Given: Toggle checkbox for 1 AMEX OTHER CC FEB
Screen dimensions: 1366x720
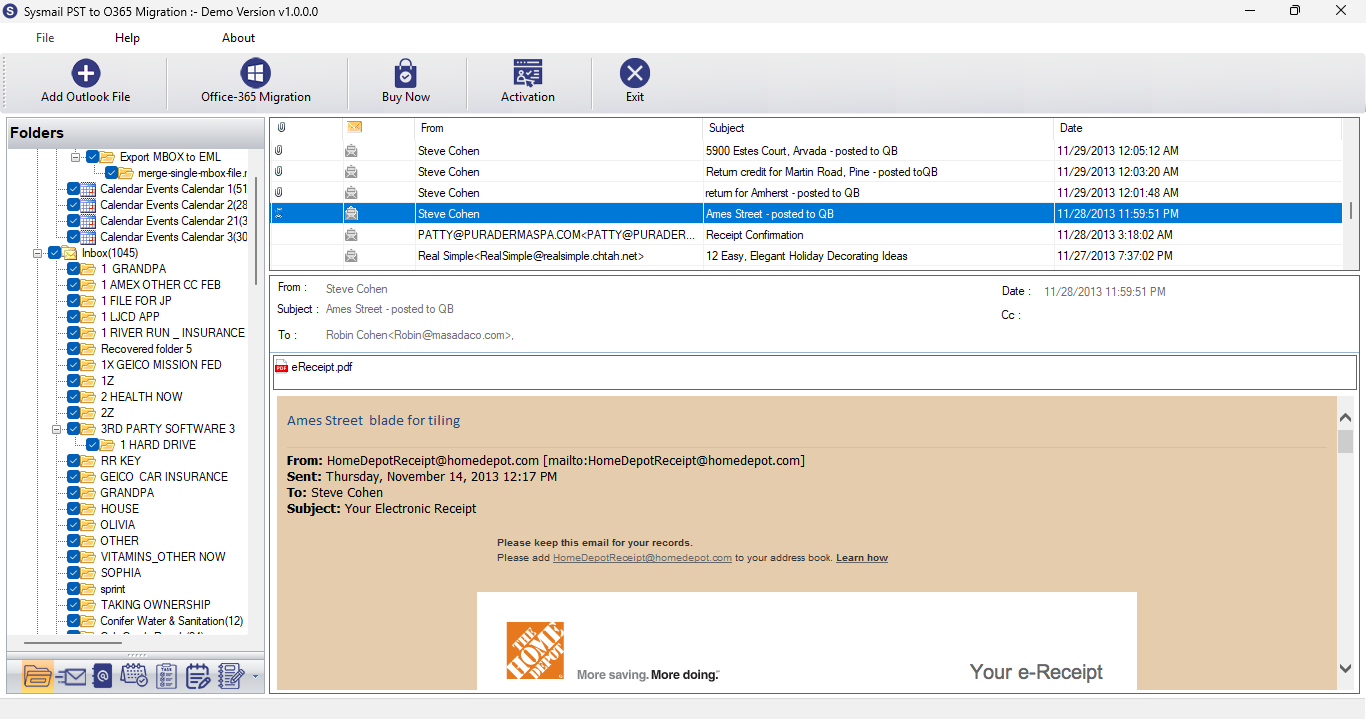Looking at the screenshot, I should point(74,285).
